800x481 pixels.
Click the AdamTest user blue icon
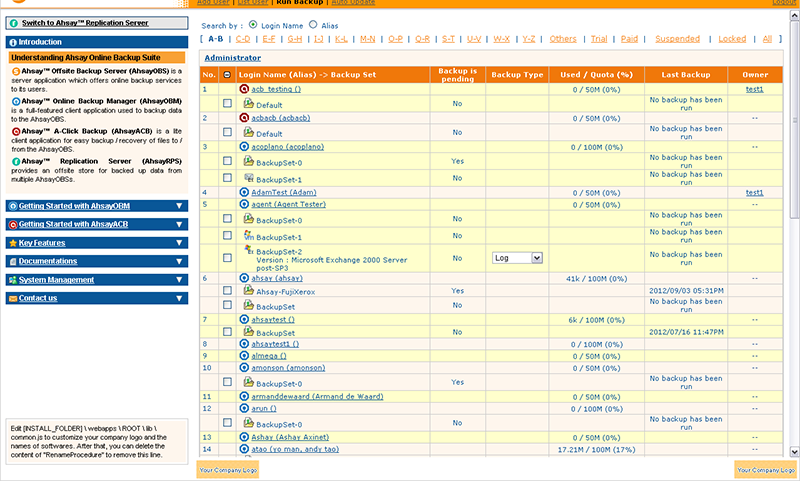(x=244, y=192)
